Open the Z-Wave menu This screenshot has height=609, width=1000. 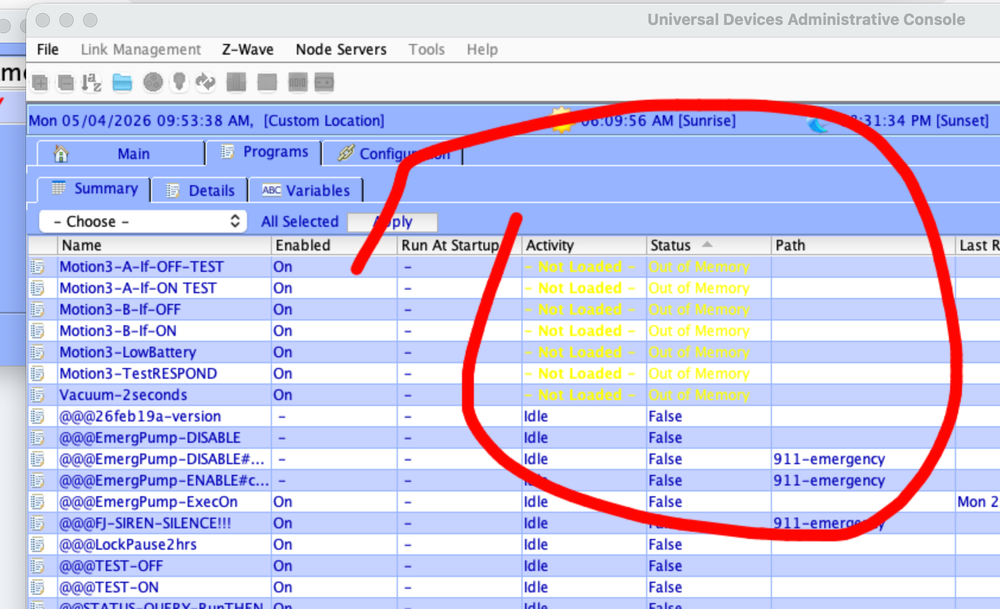247,50
